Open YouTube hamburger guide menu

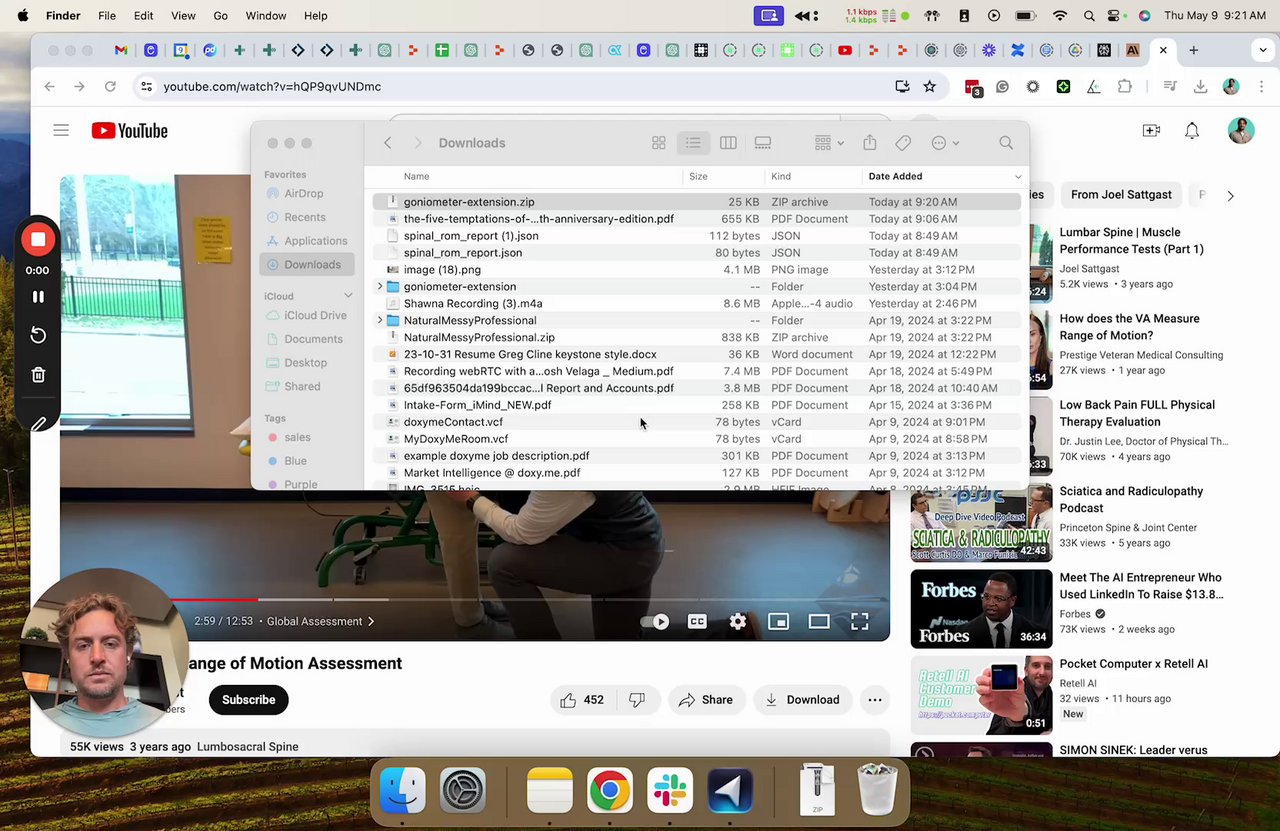click(x=61, y=131)
